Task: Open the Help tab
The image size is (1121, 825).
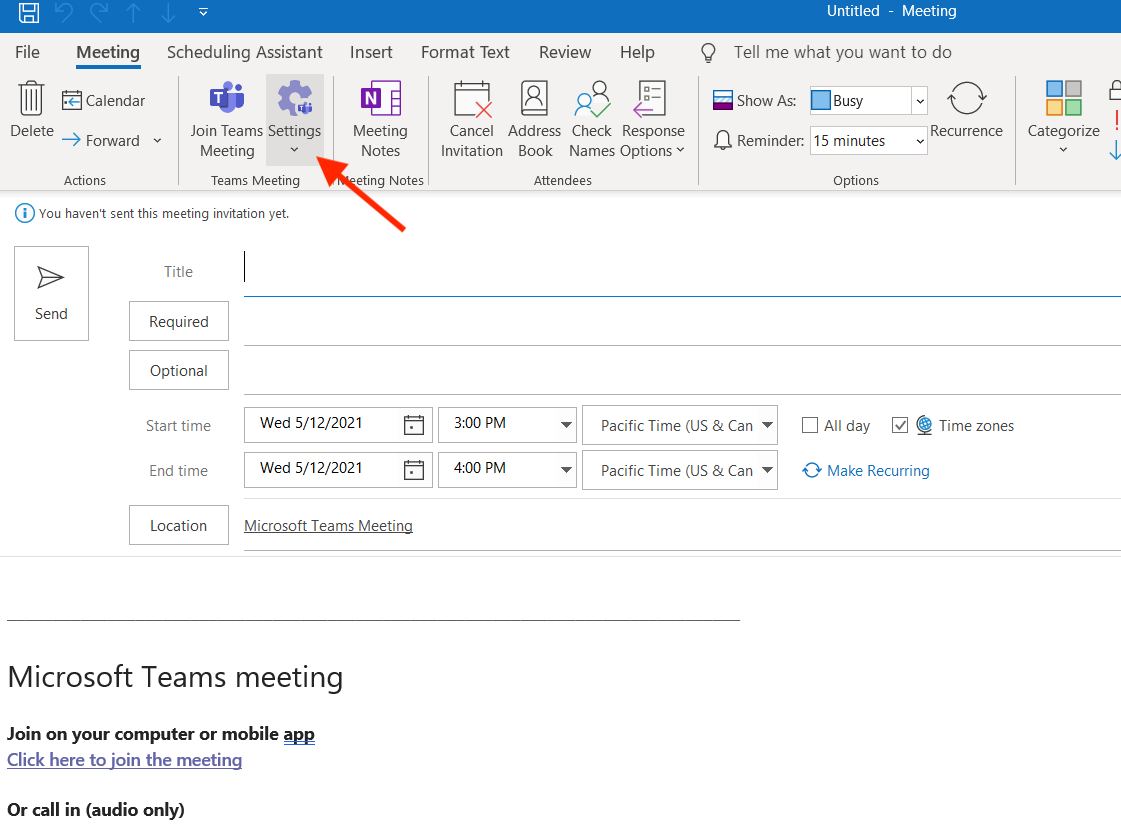Action: [637, 52]
